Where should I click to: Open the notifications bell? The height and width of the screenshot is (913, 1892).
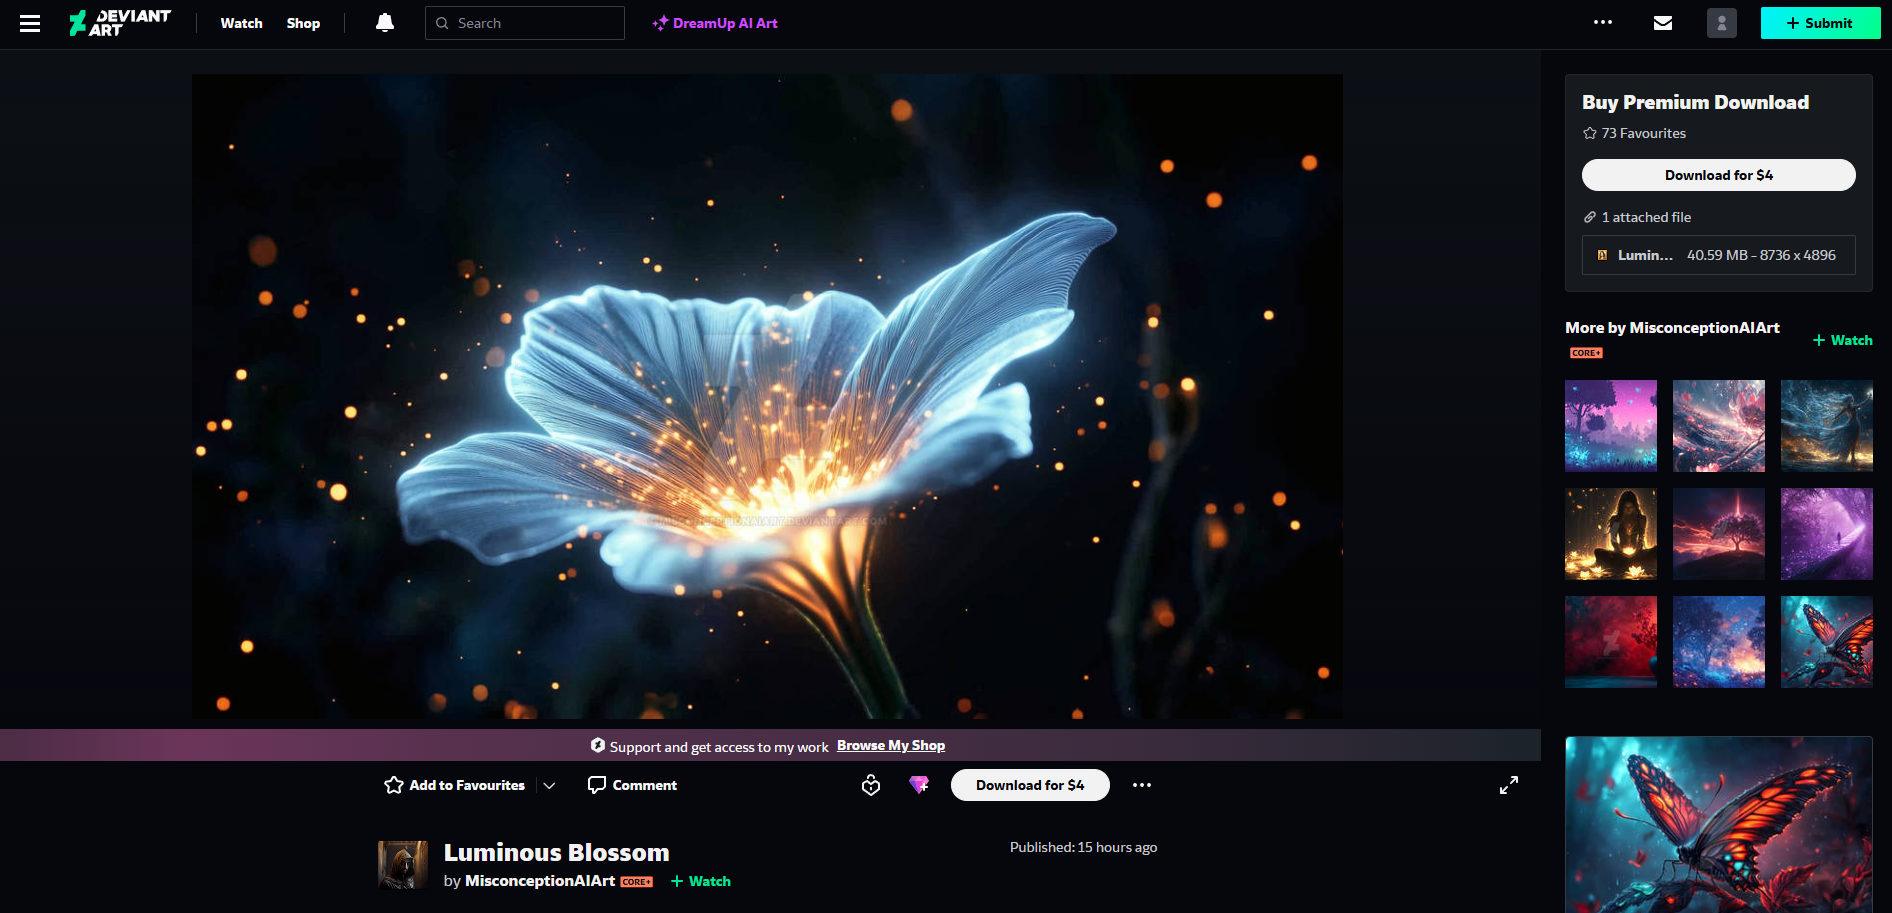coord(384,23)
